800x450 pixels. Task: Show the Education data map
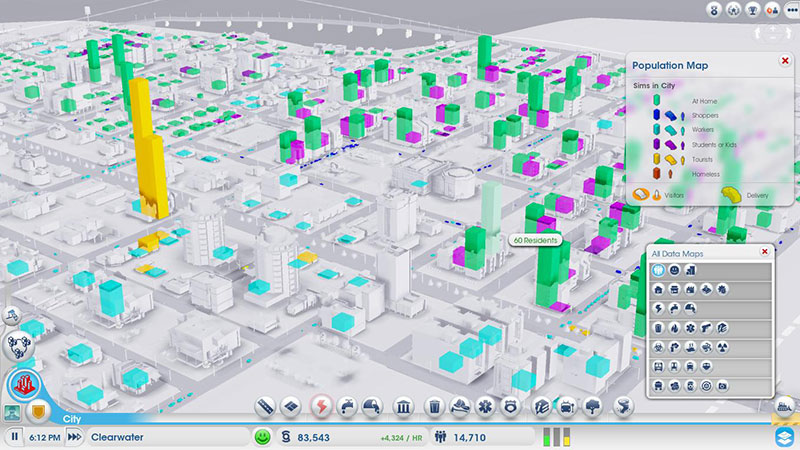click(x=722, y=328)
